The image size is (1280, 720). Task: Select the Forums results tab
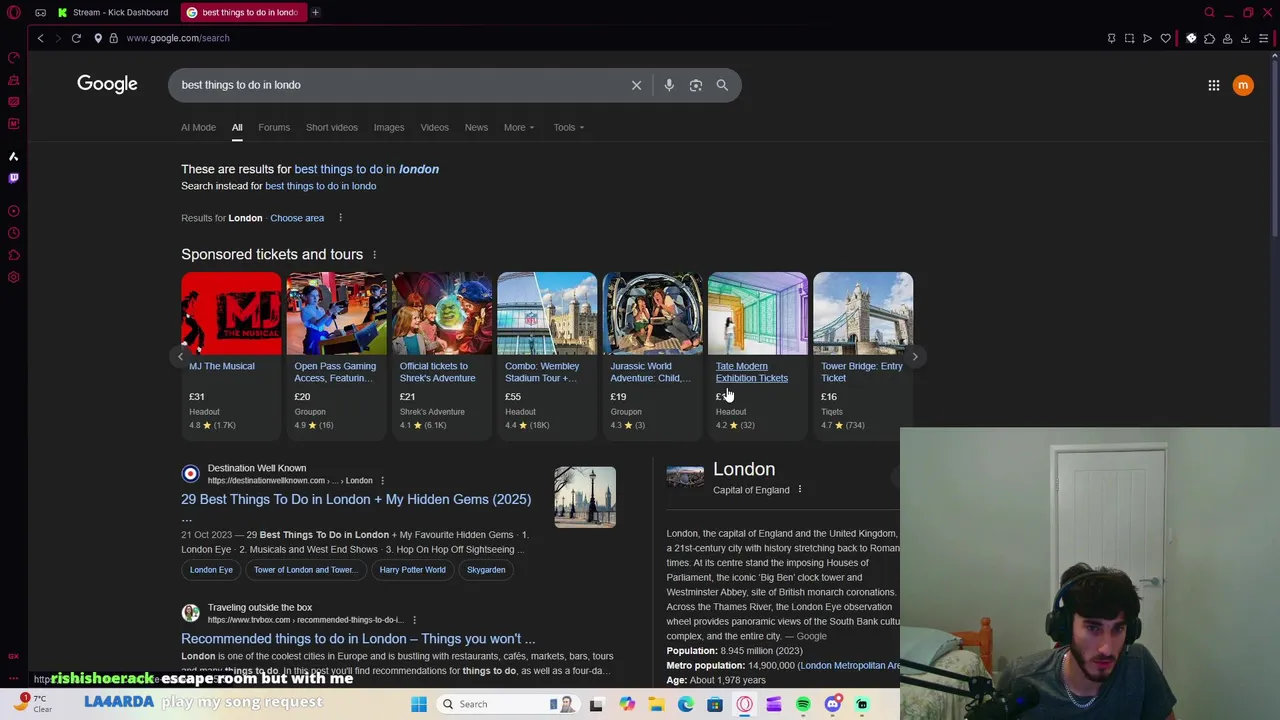(x=274, y=127)
